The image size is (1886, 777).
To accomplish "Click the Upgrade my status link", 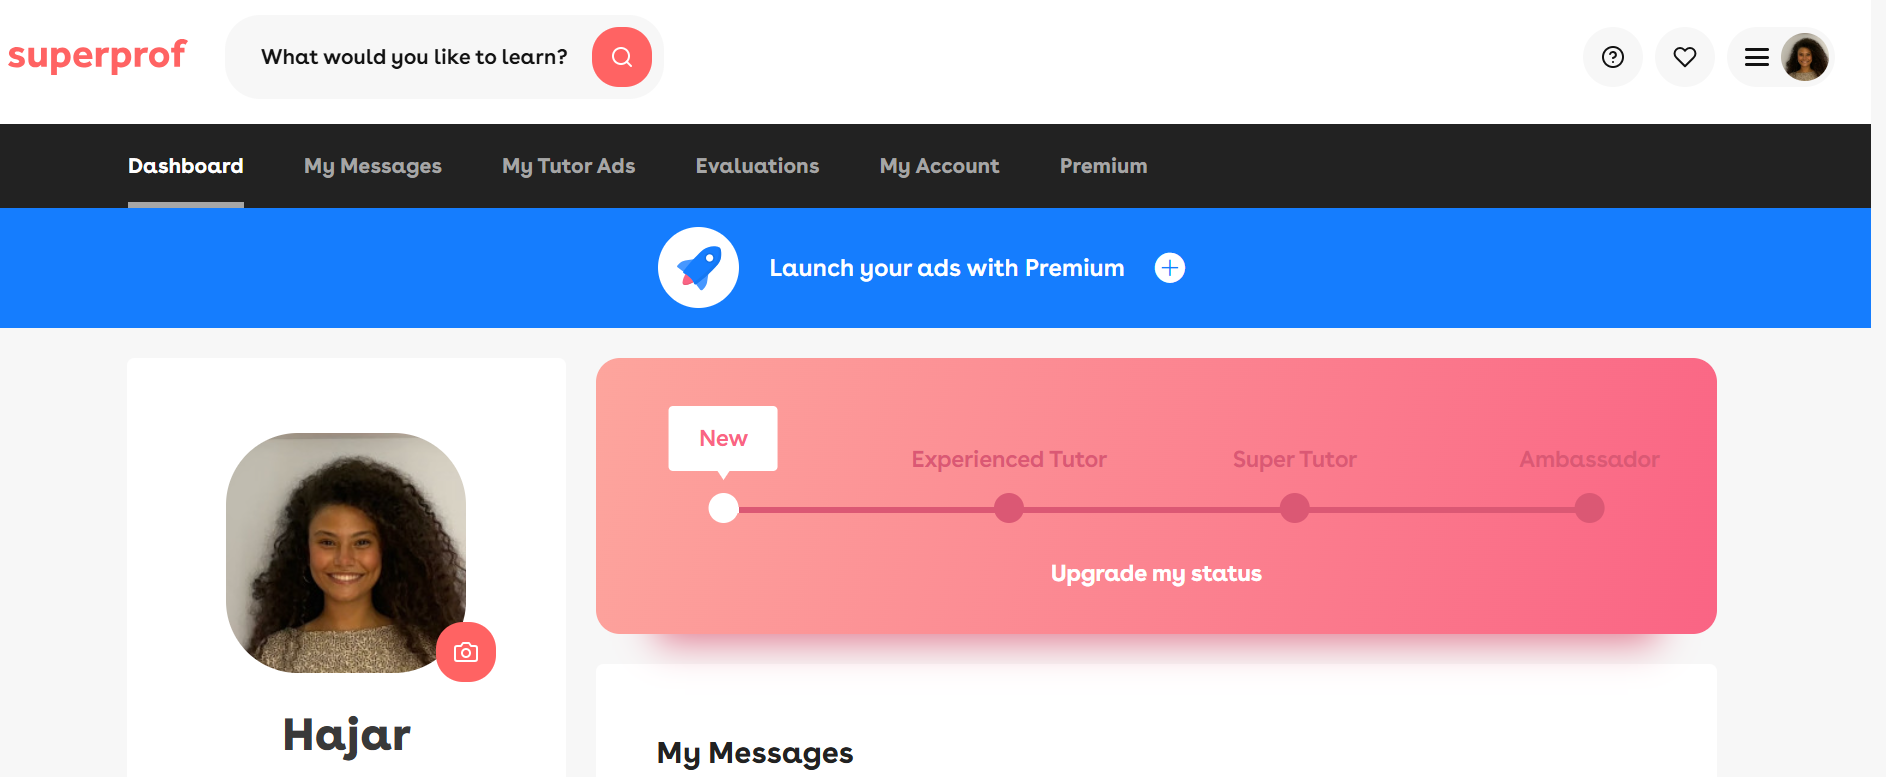I will click(1155, 573).
